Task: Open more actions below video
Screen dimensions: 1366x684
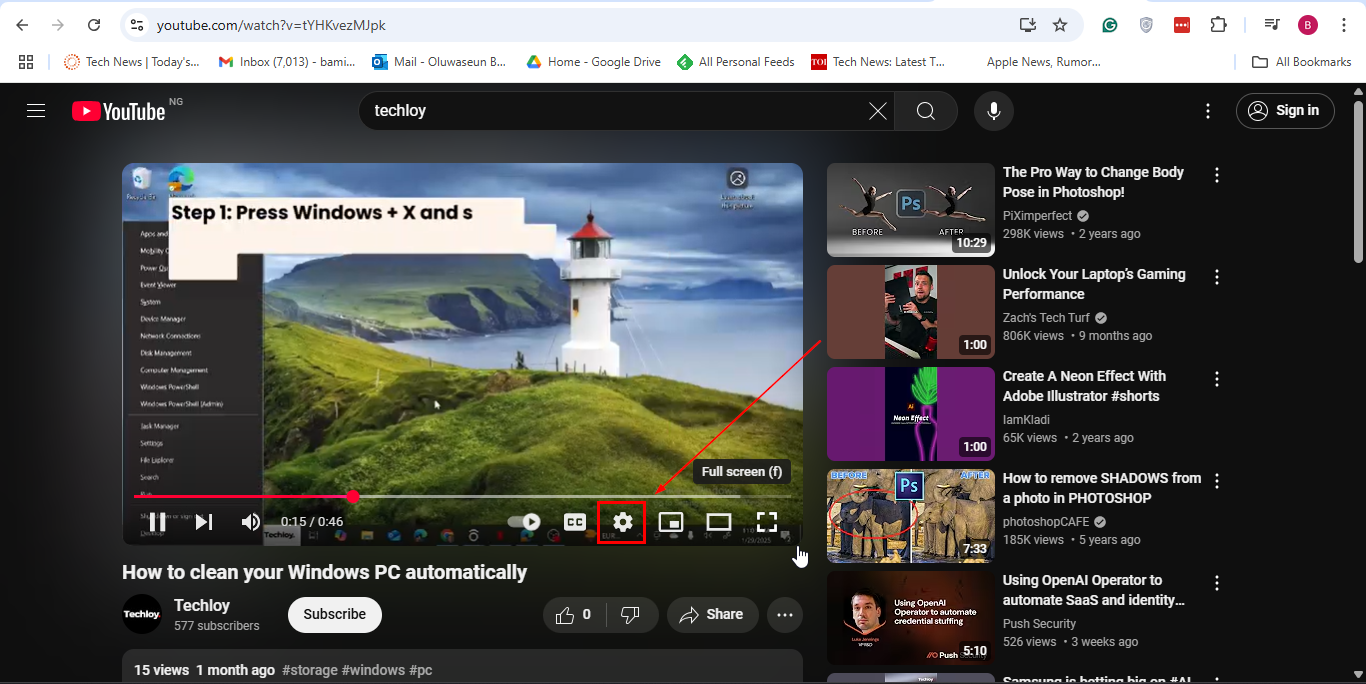Action: [785, 615]
